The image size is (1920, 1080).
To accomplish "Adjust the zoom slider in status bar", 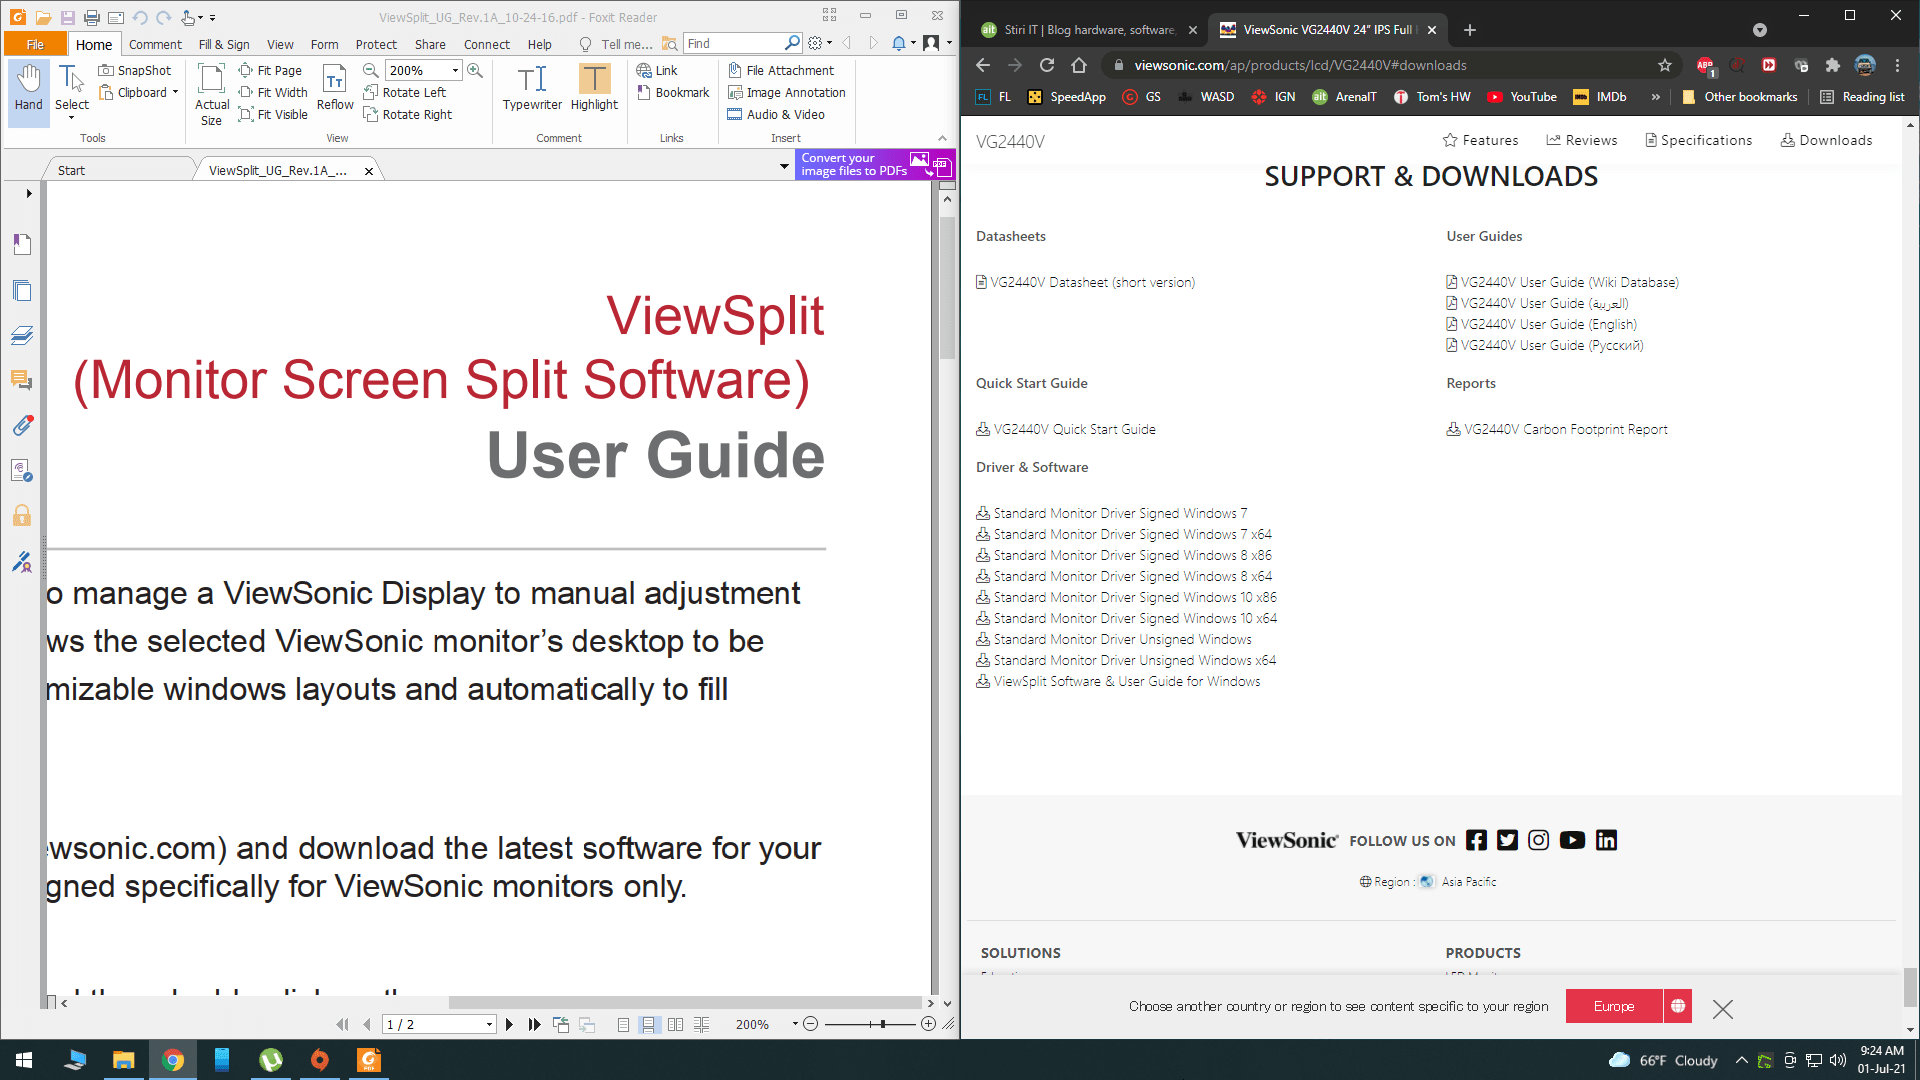I will (x=882, y=1024).
